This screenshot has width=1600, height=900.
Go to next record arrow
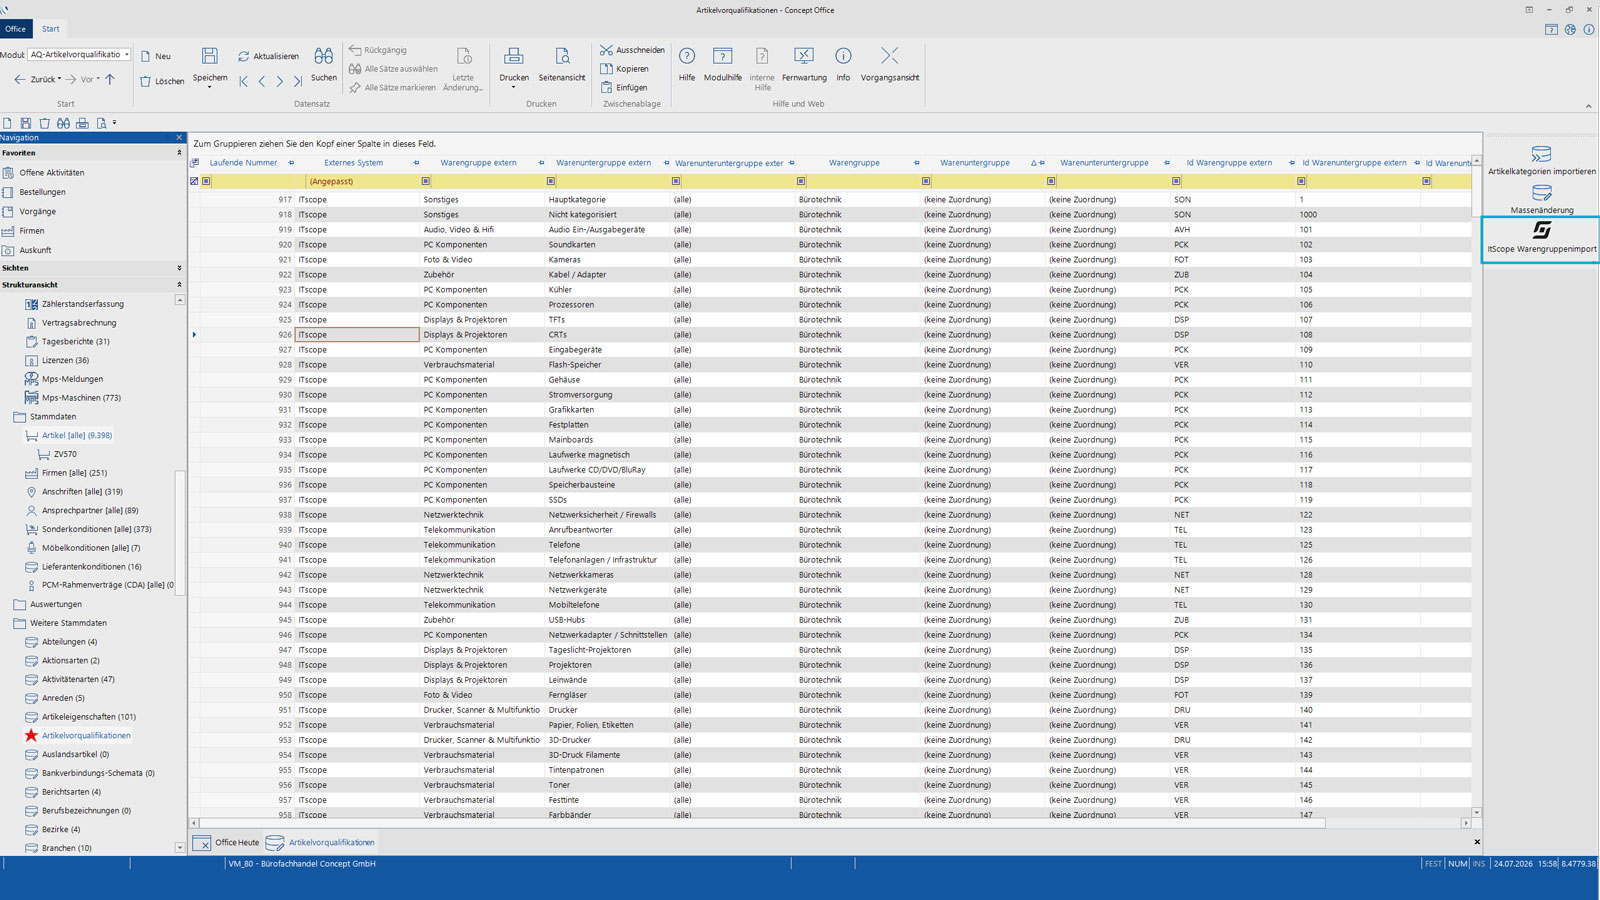280,81
